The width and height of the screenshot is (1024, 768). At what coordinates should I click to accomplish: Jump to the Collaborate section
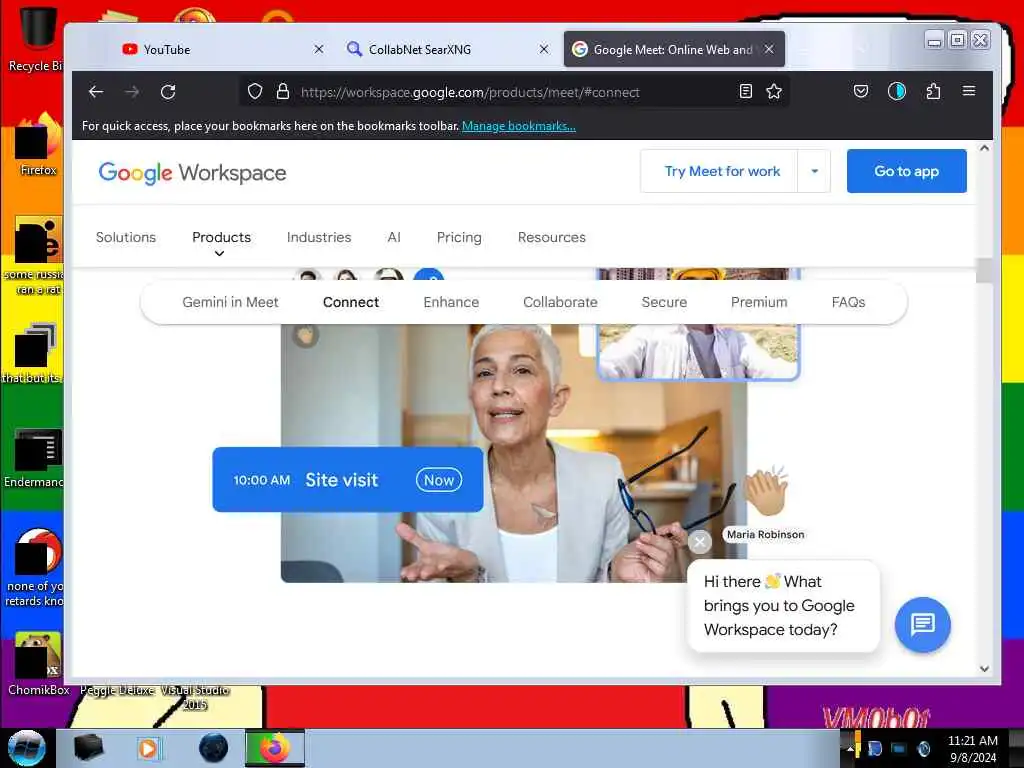[560, 302]
